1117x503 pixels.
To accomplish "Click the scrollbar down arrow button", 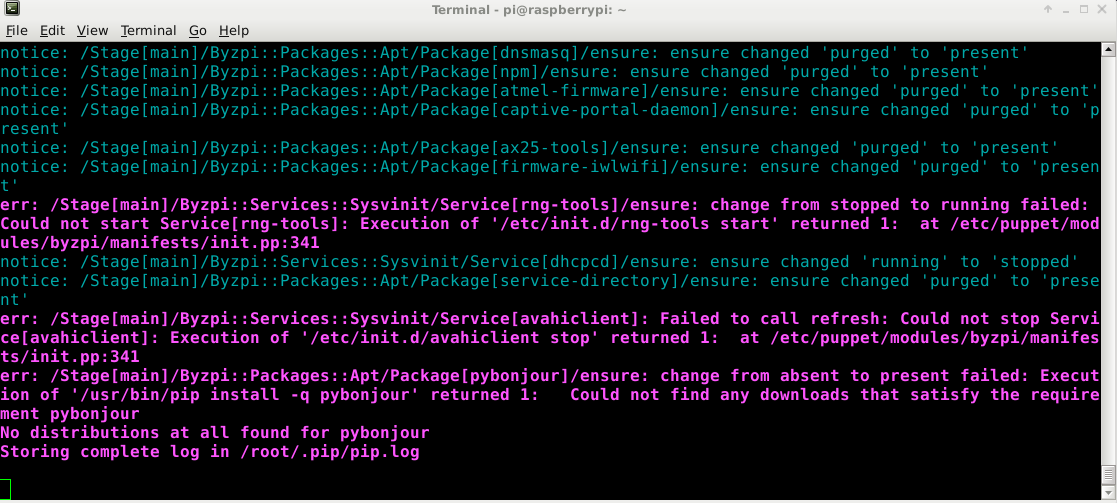I will (1108, 493).
